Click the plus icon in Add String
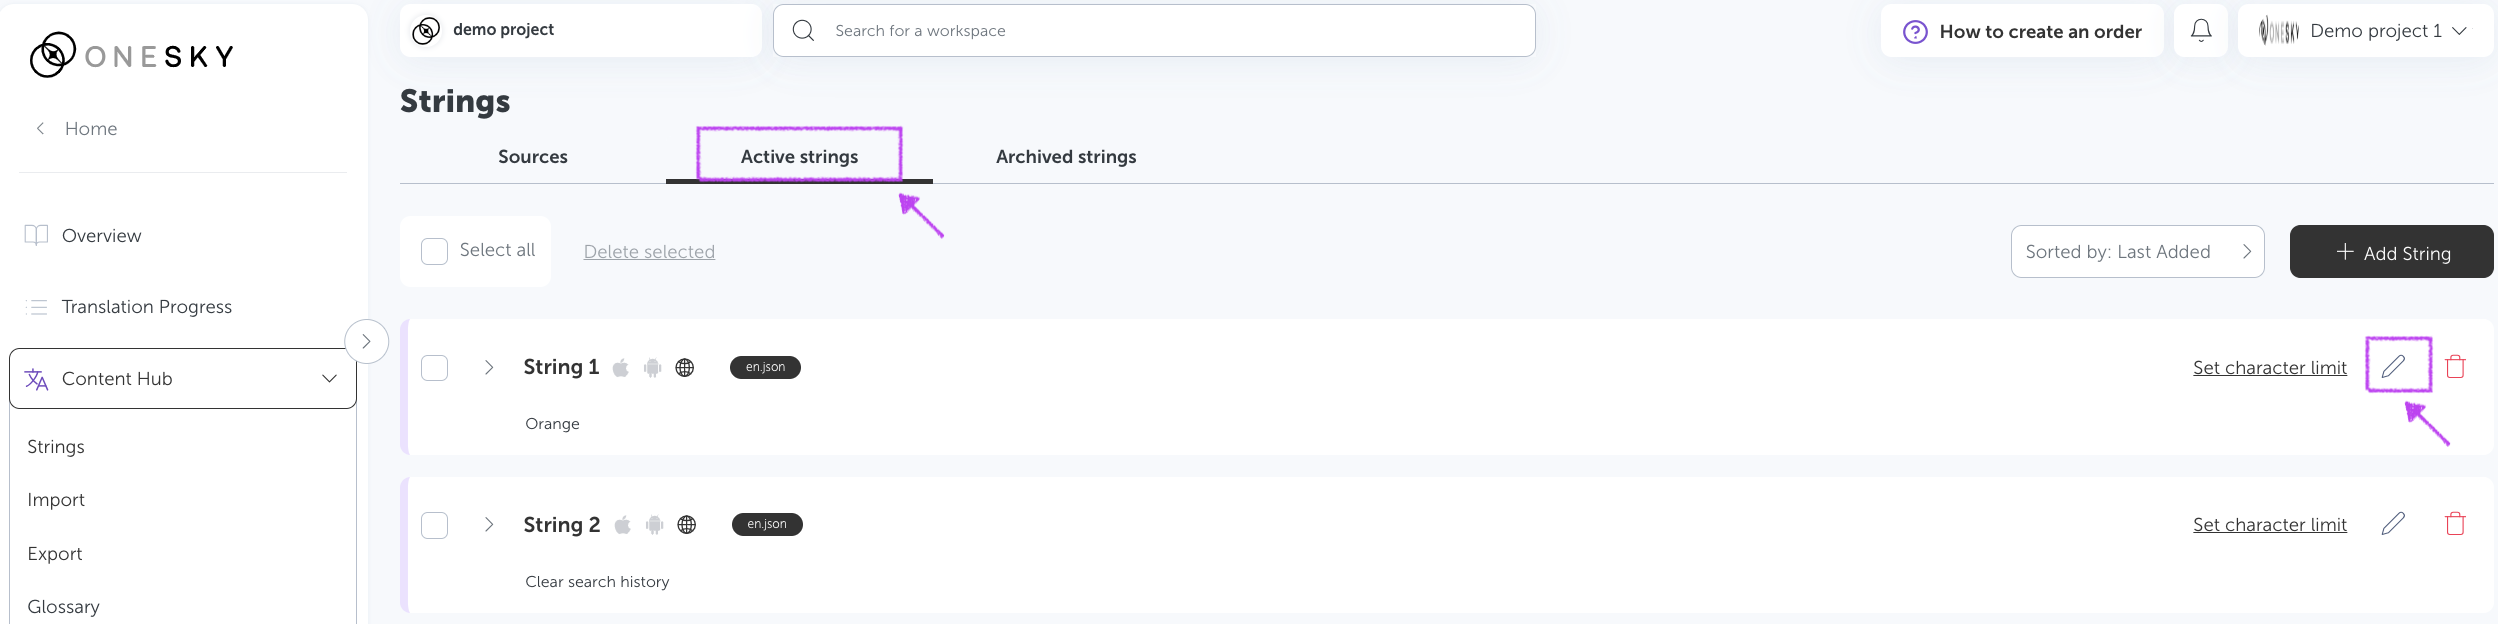The width and height of the screenshot is (2498, 624). [2344, 252]
